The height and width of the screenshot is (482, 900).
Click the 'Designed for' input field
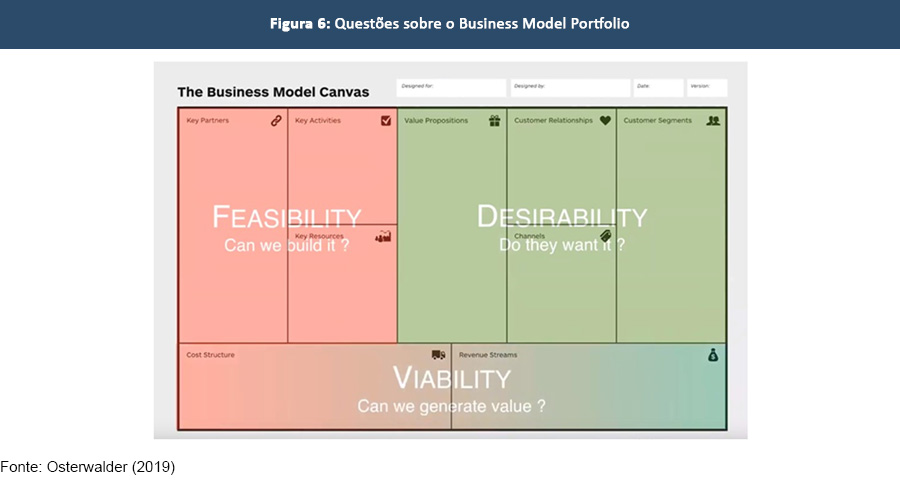click(451, 88)
